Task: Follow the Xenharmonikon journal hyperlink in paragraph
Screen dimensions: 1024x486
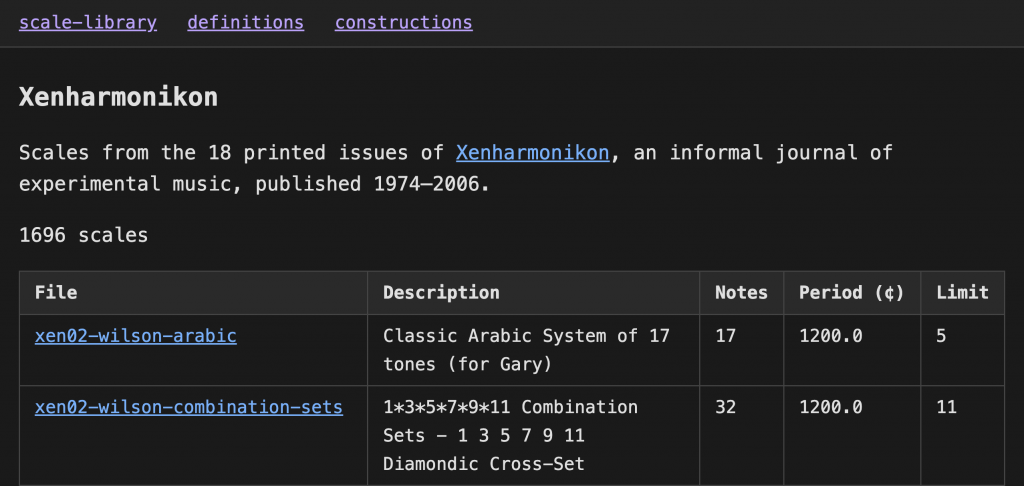Action: tap(532, 153)
